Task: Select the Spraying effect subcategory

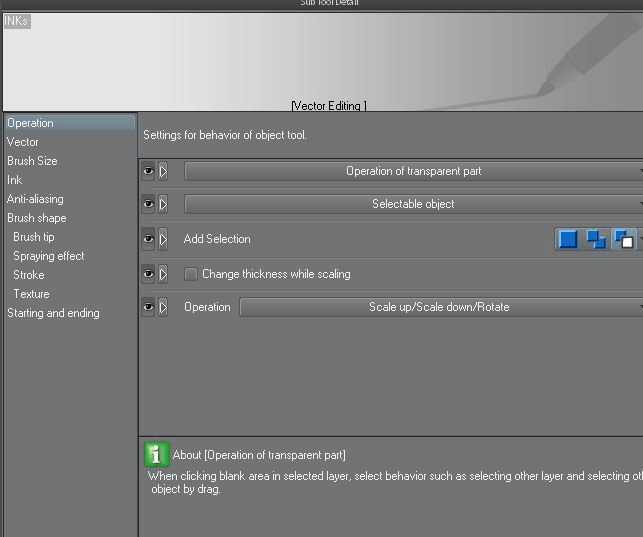Action: [48, 256]
